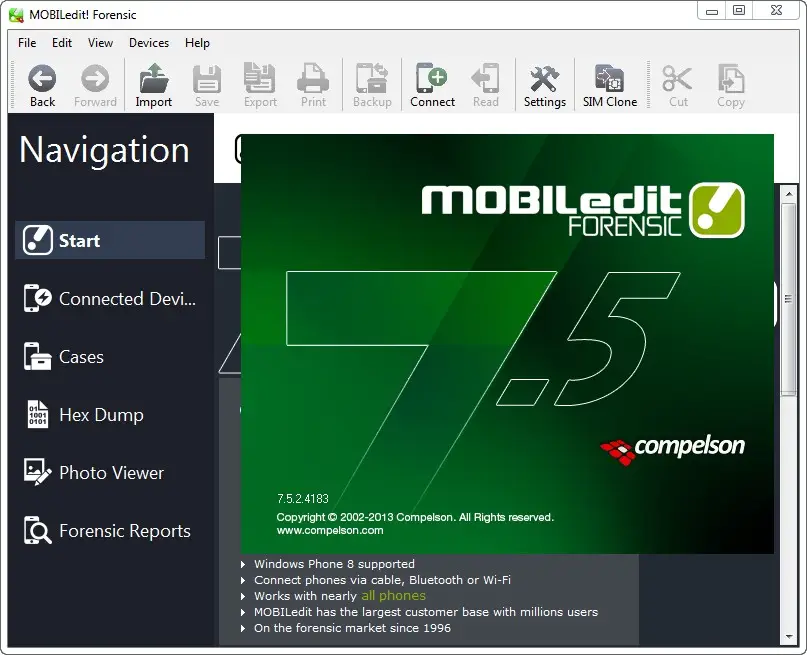This screenshot has width=807, height=655.
Task: Open the Edit menu
Action: coord(62,43)
